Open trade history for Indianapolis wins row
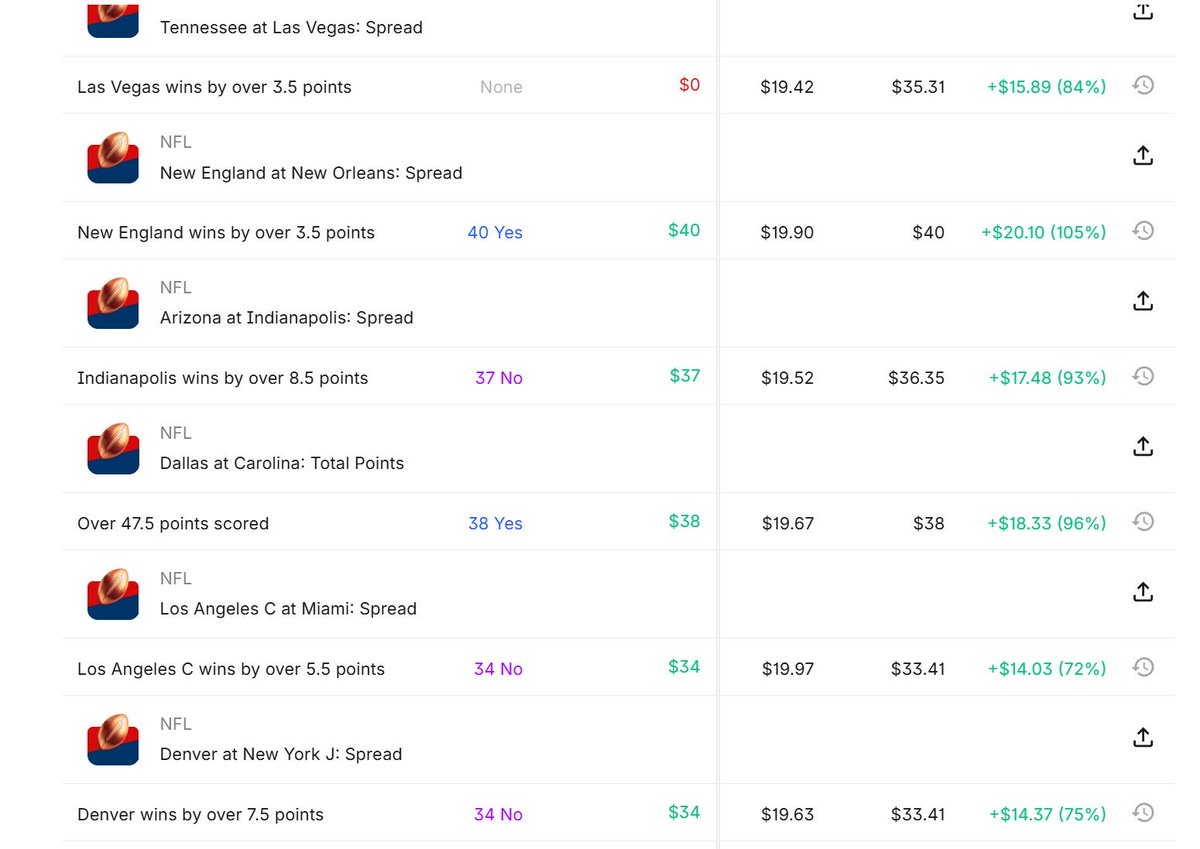Viewport: 1200px width, 849px height. click(1142, 376)
